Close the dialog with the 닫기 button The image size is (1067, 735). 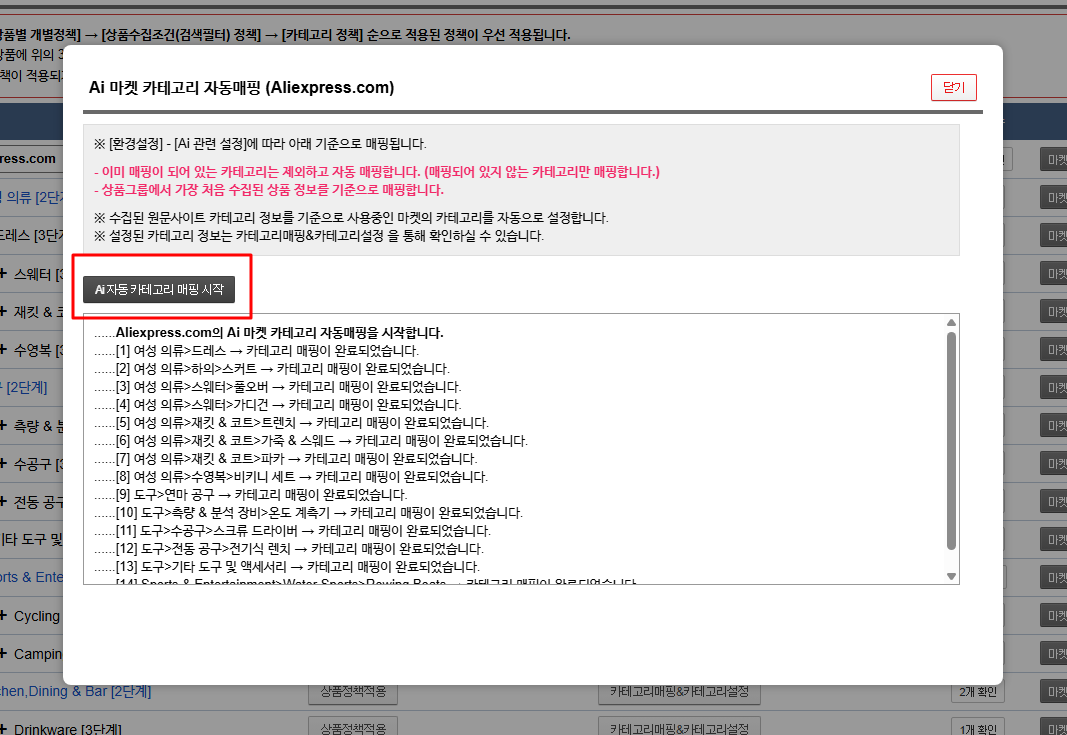pyautogui.click(x=953, y=88)
